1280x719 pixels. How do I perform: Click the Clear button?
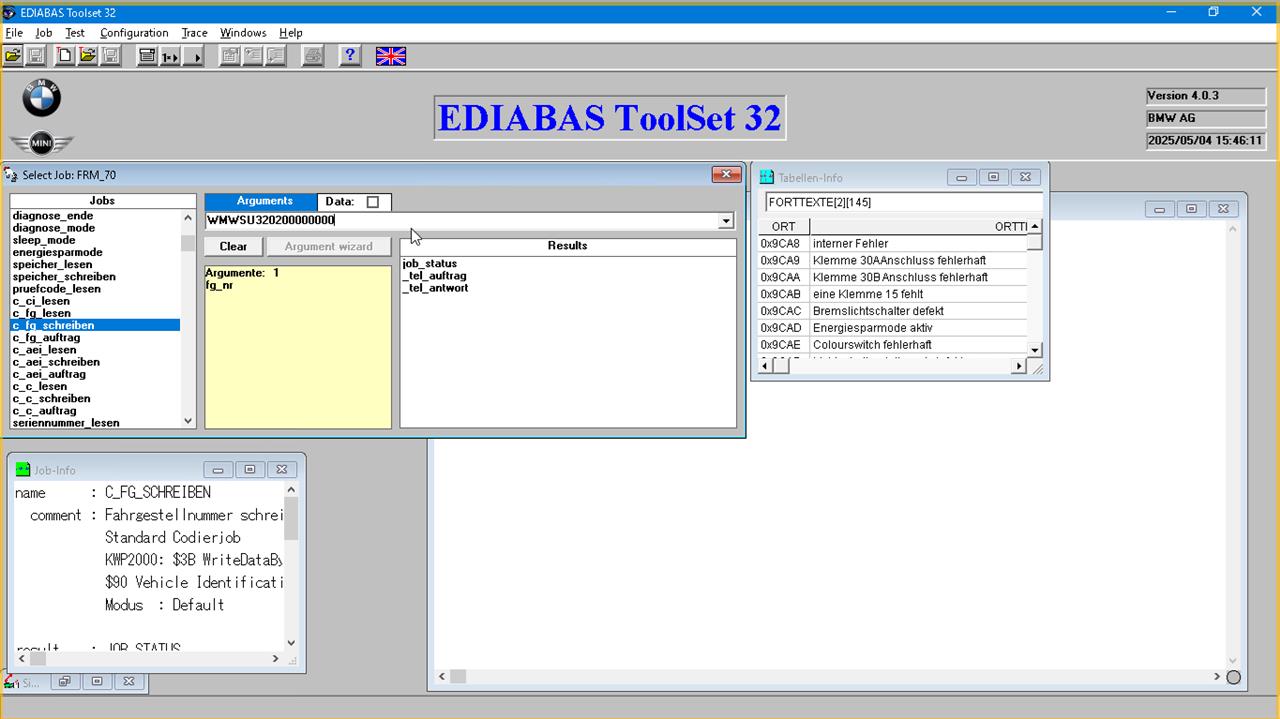click(x=233, y=246)
